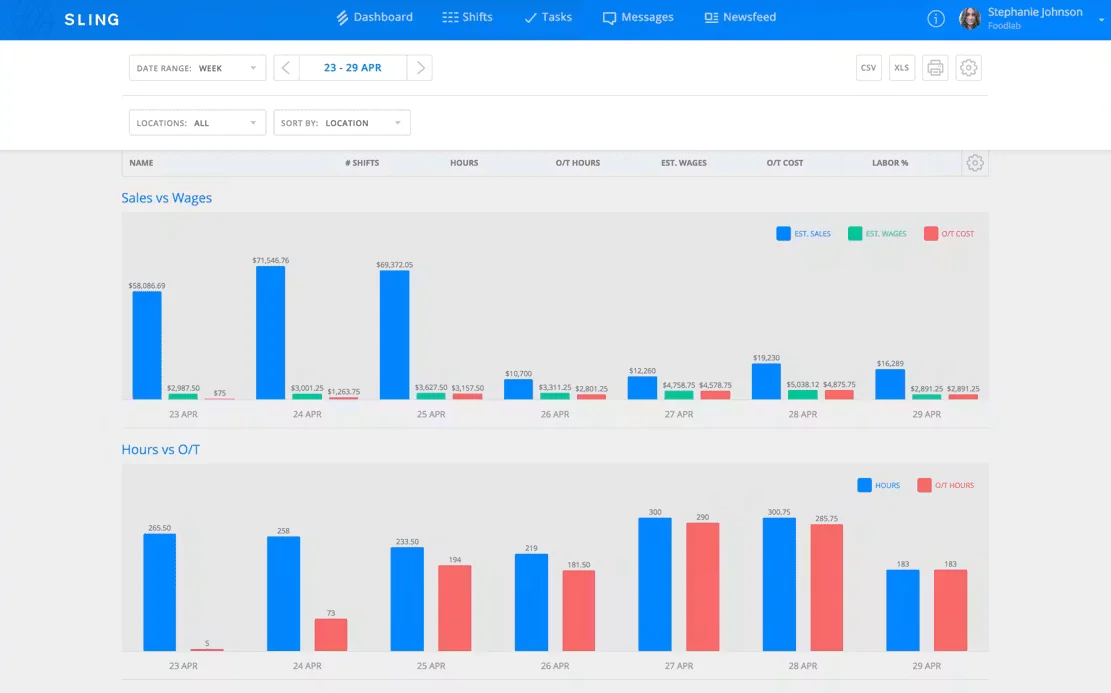Open the Date Range Week dropdown
Viewport: 1111px width, 693px height.
click(197, 68)
